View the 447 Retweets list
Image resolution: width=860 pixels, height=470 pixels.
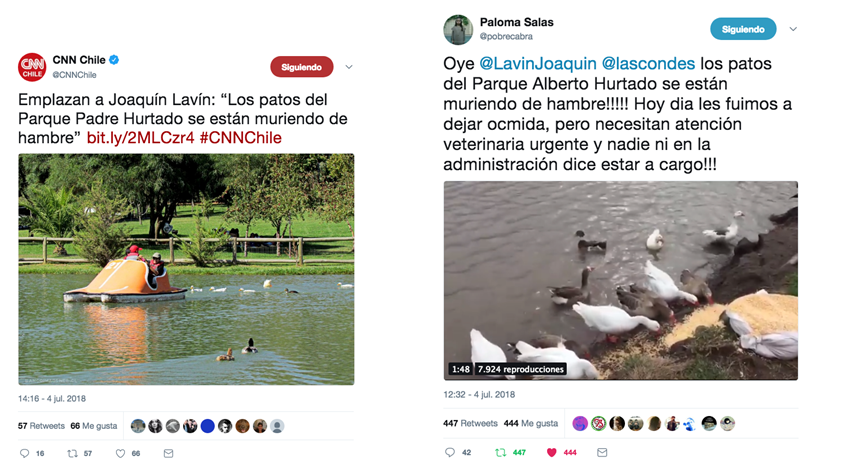470,423
